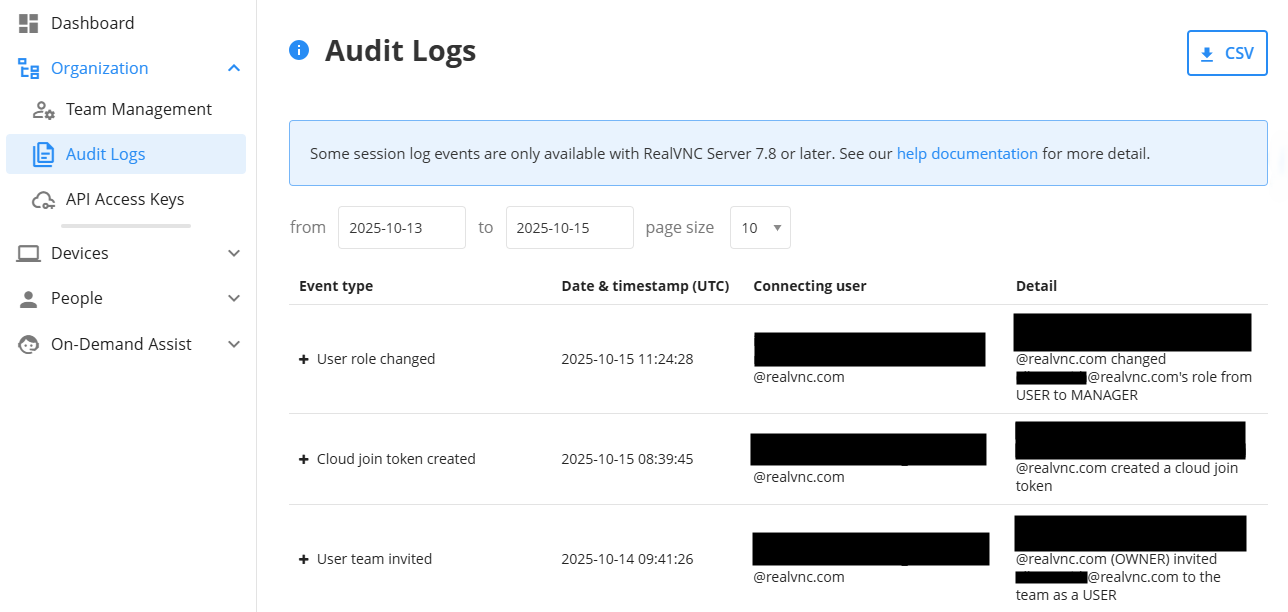
Task: Click the Team Management person-gear icon
Action: (x=44, y=109)
